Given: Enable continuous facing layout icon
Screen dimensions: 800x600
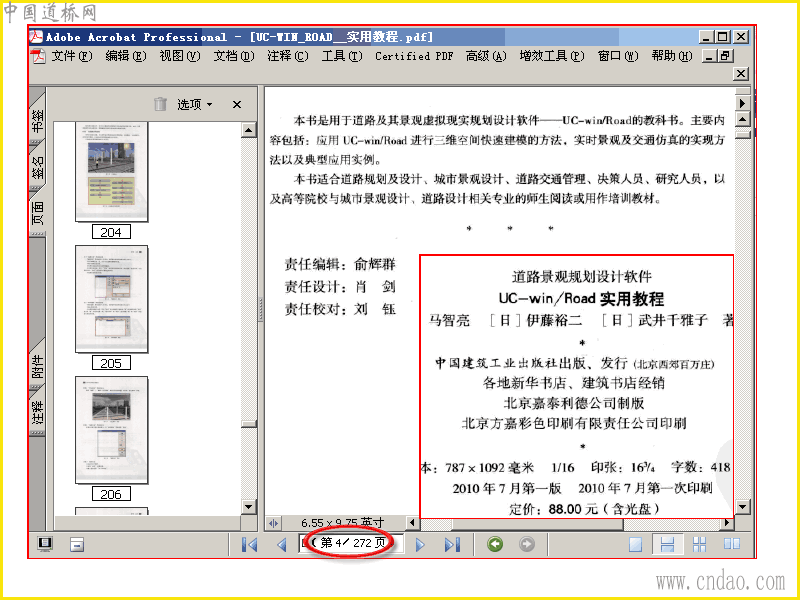Looking at the screenshot, I should click(699, 544).
